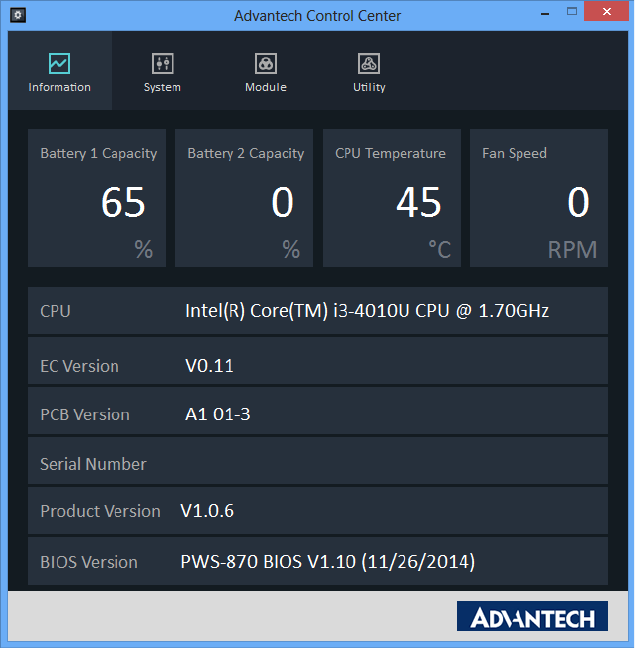This screenshot has width=635, height=648.
Task: Click the Product Version label
Action: [x=100, y=511]
